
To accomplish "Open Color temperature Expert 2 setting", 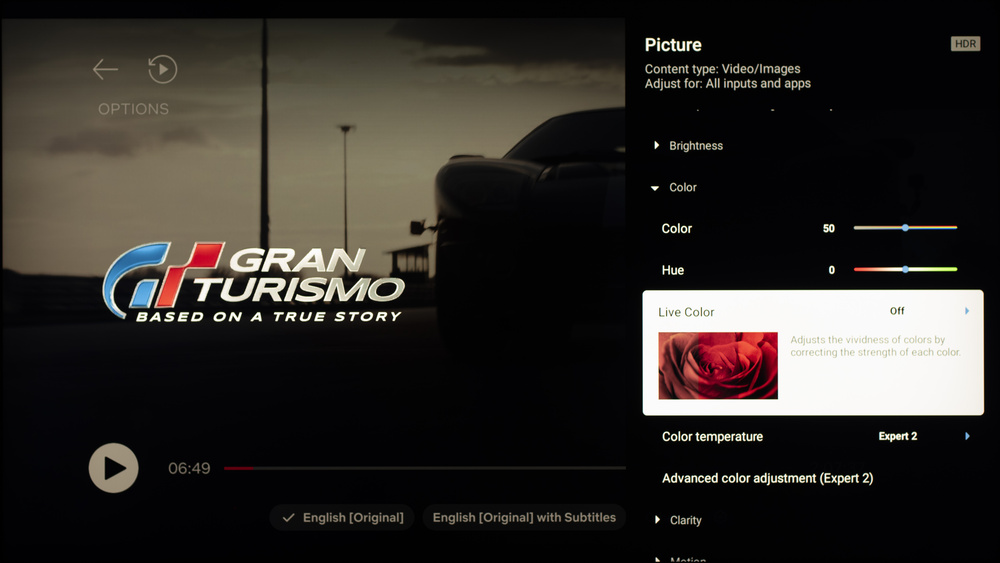I will coord(897,436).
